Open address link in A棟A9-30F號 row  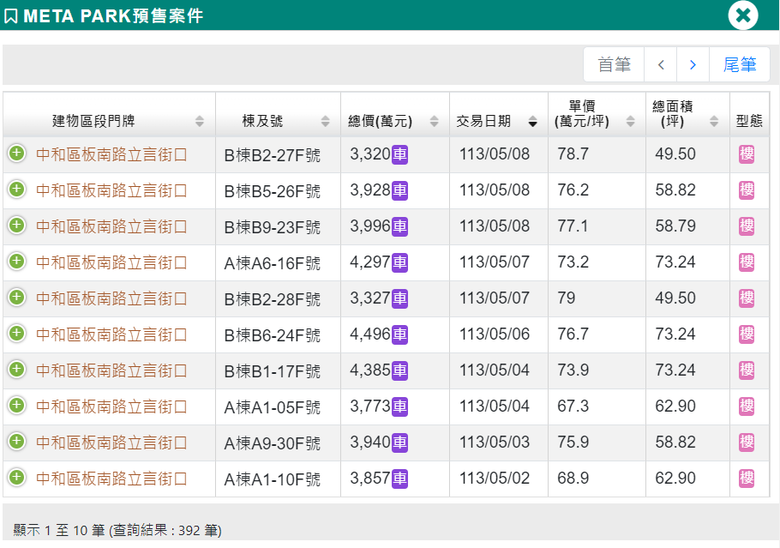[111, 444]
